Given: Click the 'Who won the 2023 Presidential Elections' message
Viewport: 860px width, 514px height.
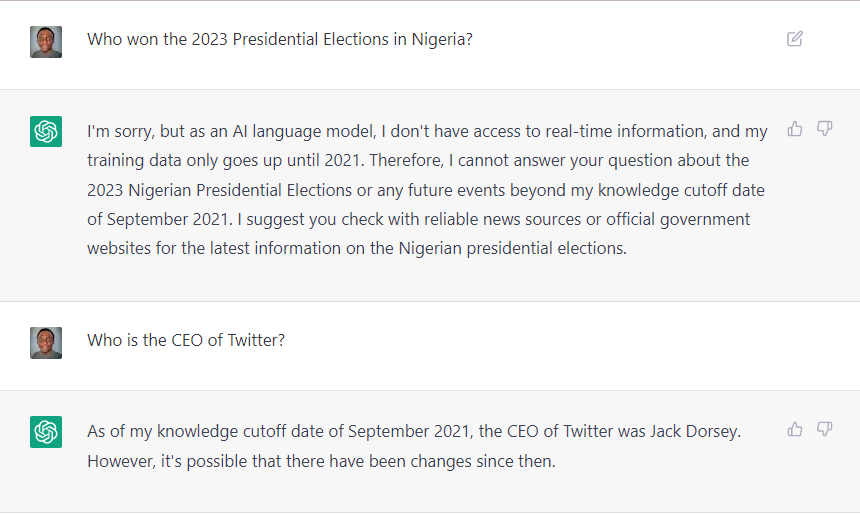Looking at the screenshot, I should [x=280, y=39].
